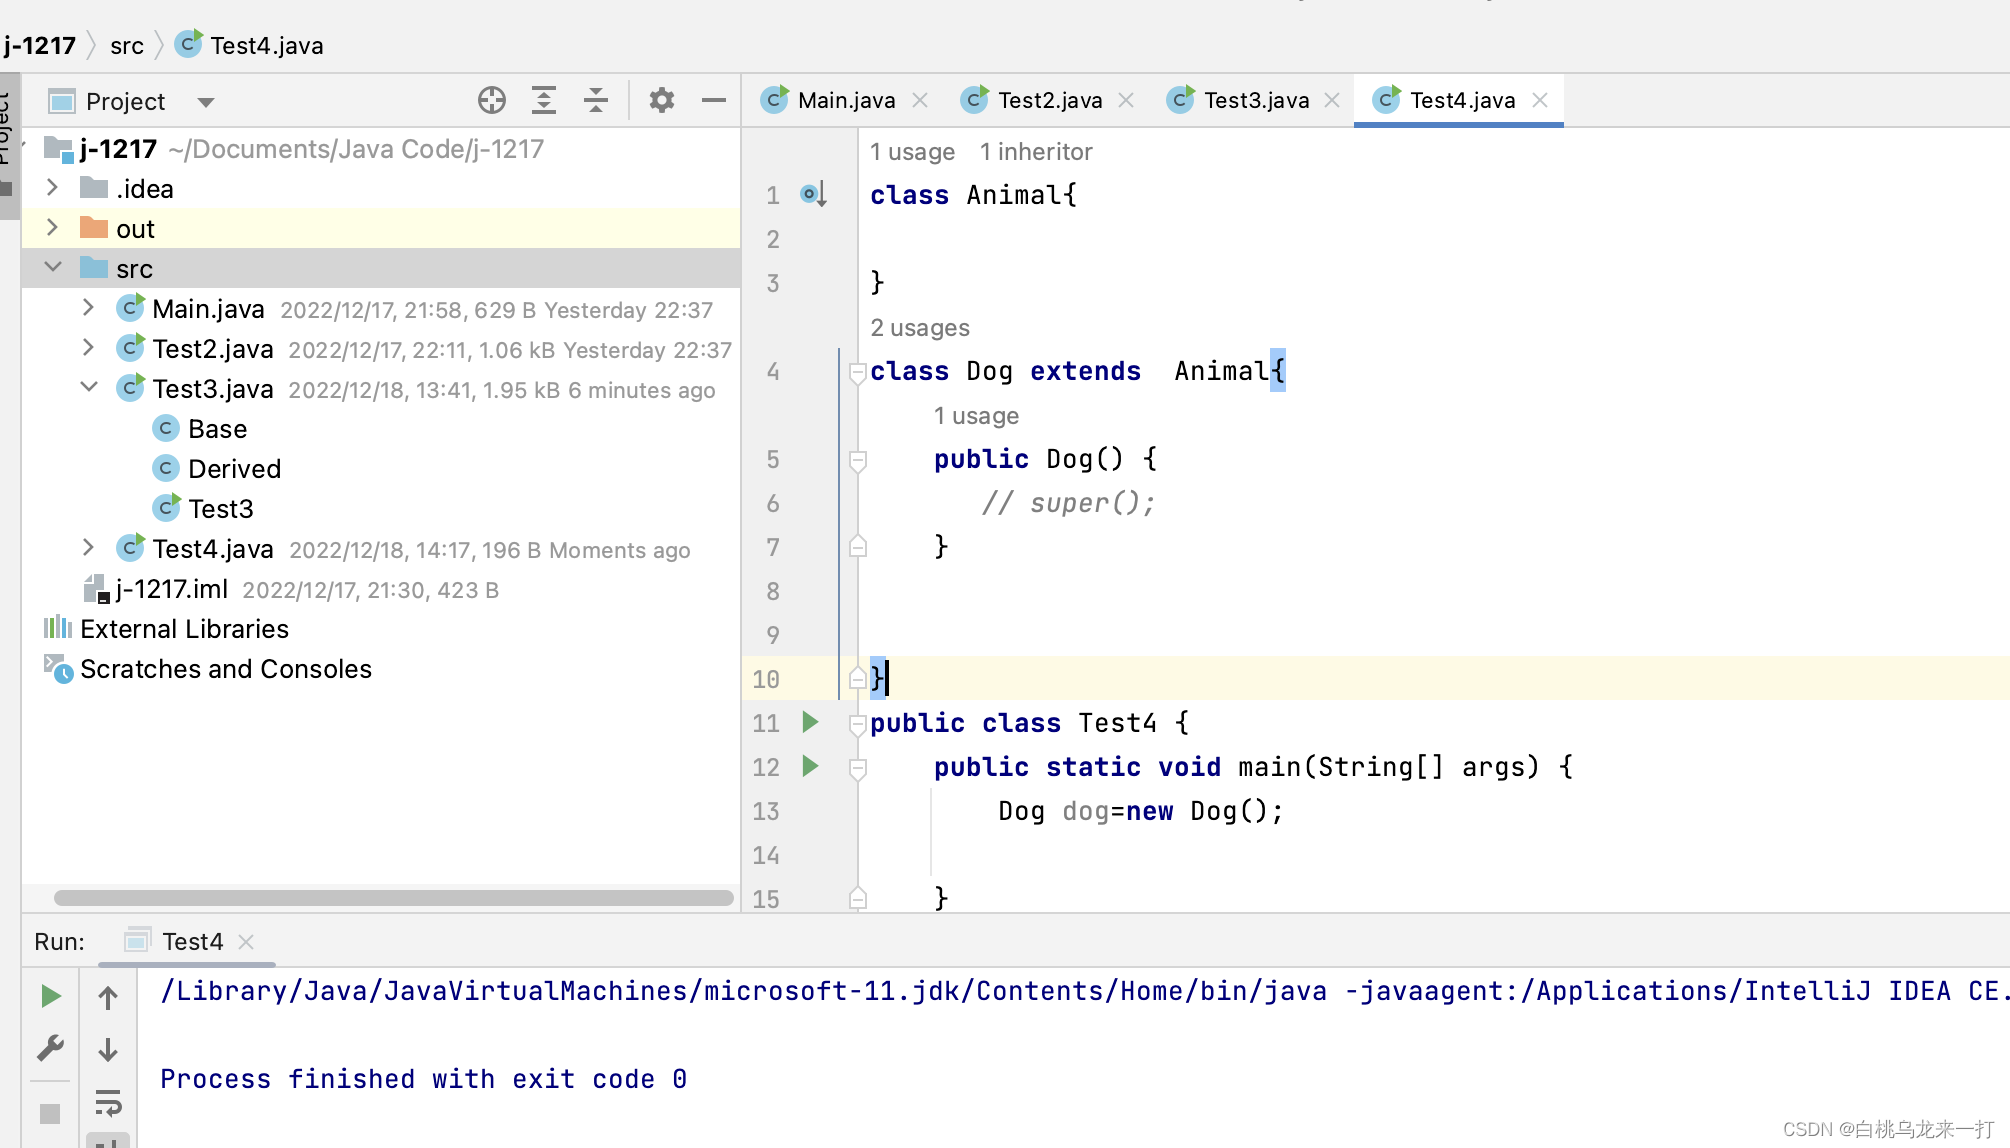Place cursor on line 13 Dog dog=new Dog();
The image size is (2010, 1148).
1141,811
